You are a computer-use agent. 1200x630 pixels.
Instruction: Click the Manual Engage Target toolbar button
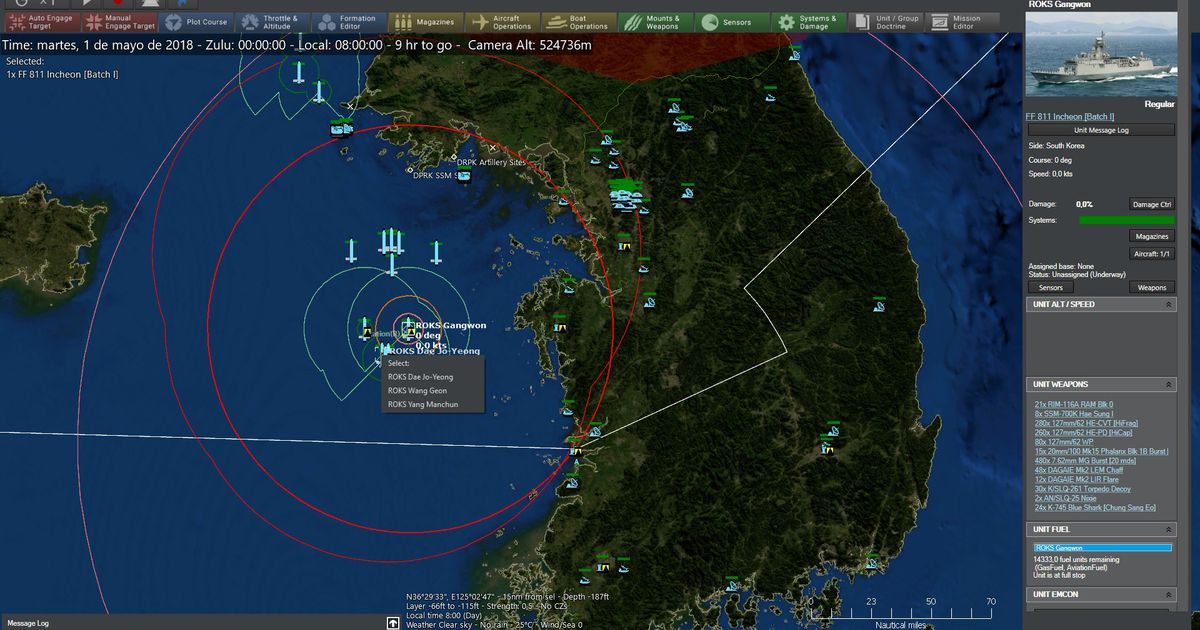coord(118,22)
